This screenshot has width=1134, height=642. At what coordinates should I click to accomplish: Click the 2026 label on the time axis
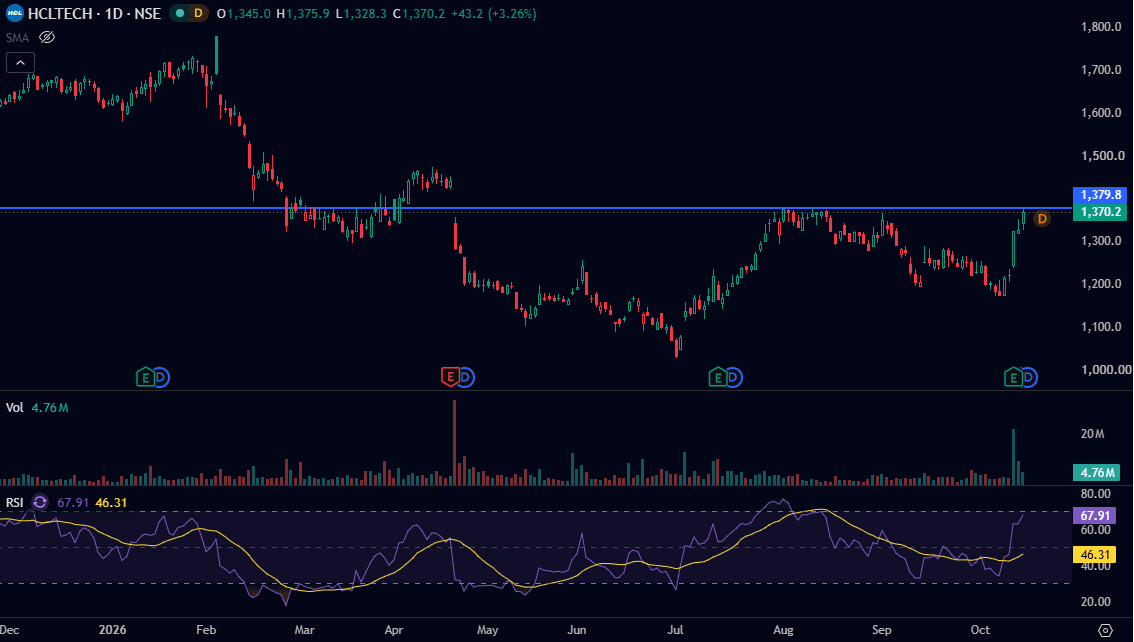[x=112, y=630]
